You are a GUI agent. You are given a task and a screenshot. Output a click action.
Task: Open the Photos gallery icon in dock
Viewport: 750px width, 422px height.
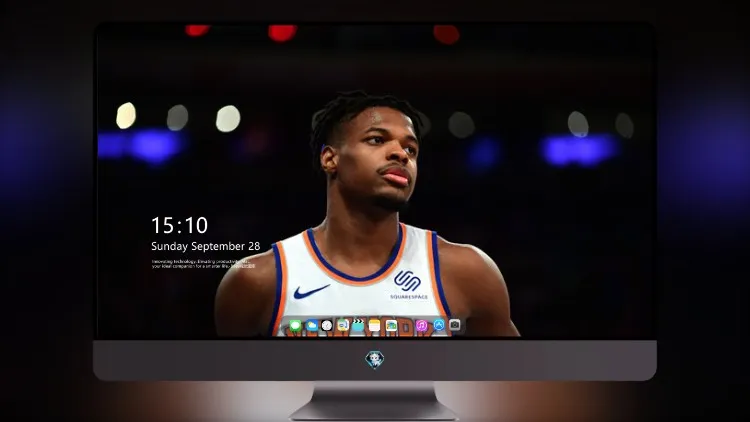391,326
